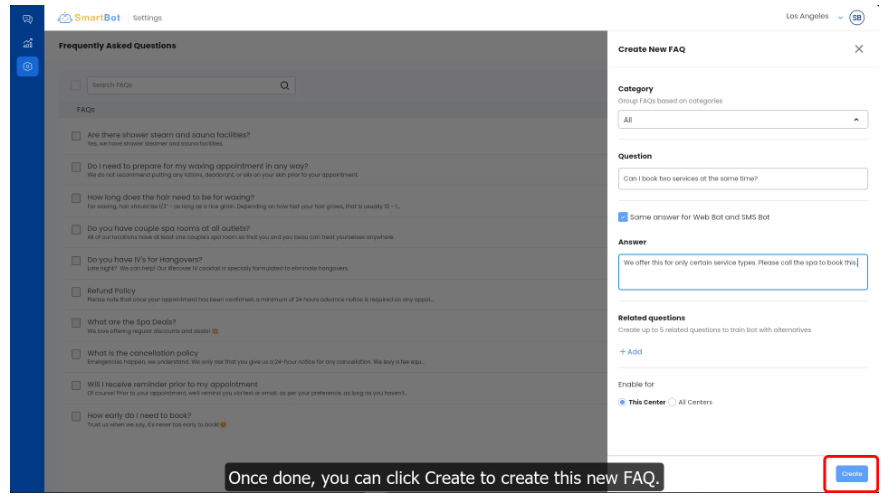Click + Add related question link

pos(630,352)
